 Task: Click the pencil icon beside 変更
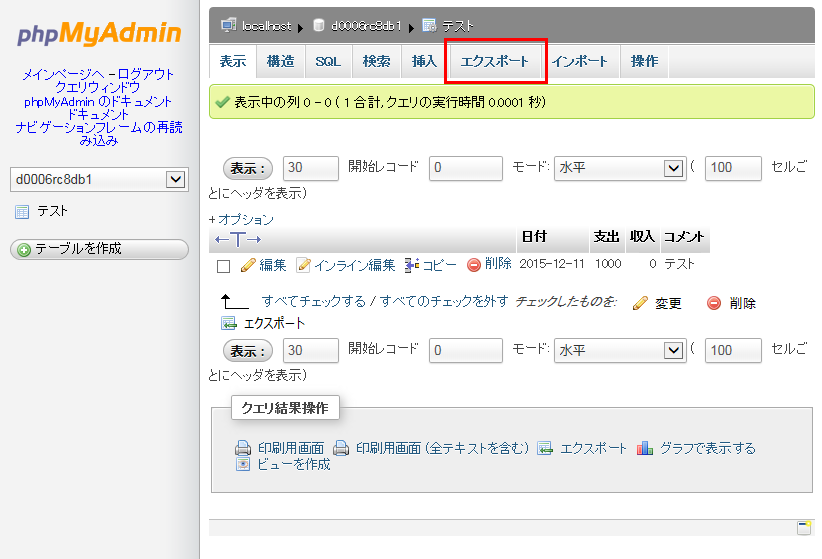coord(640,303)
